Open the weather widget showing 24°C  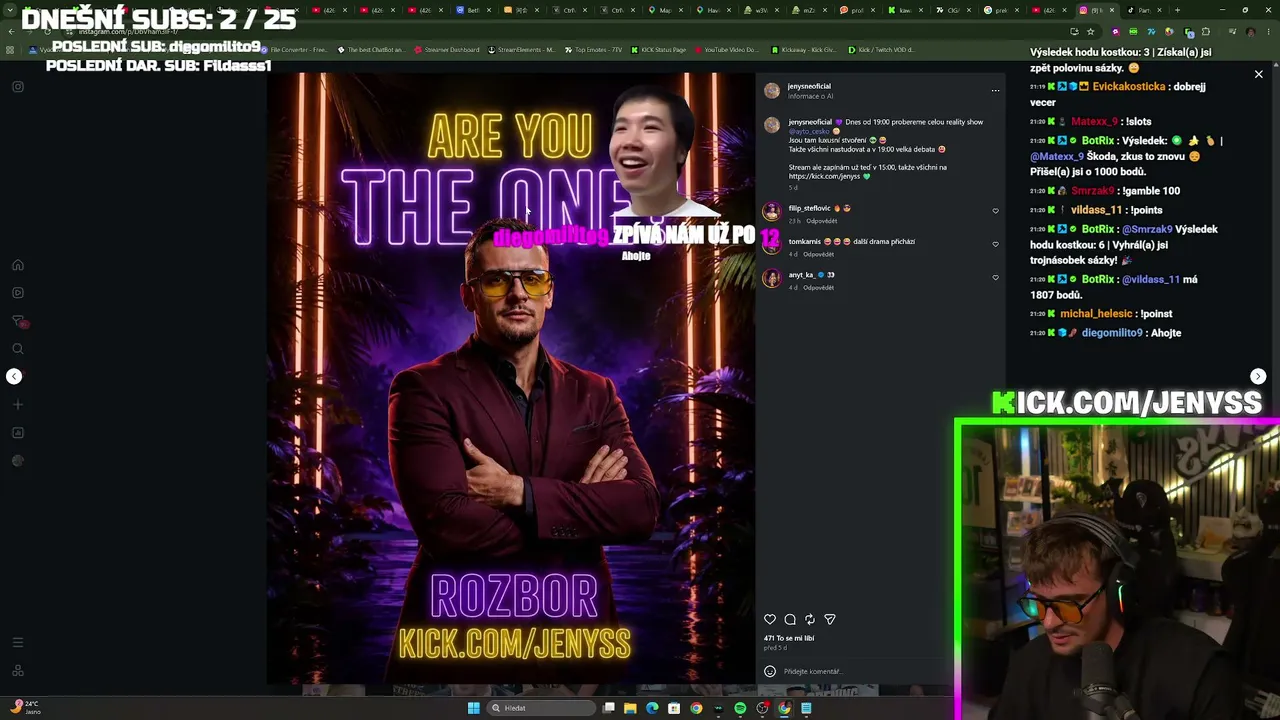[26, 707]
